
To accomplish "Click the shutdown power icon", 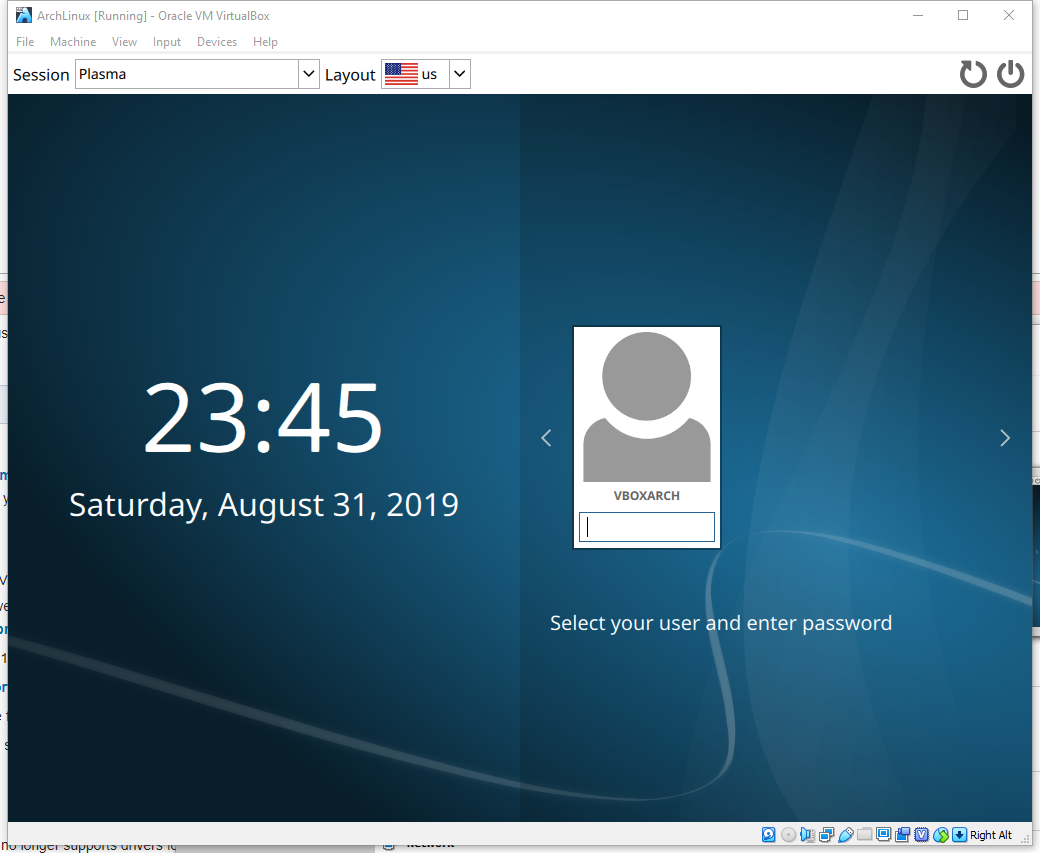I will click(1010, 74).
